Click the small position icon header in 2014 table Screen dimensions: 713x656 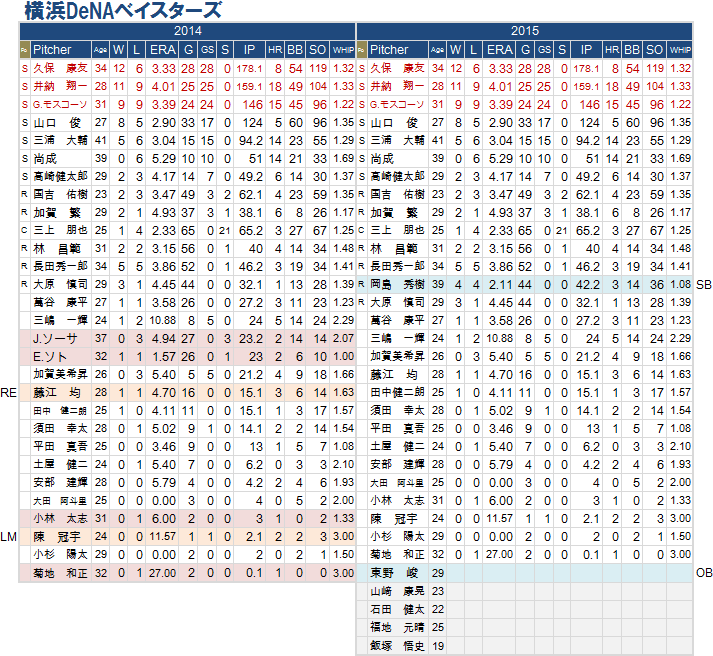pyautogui.click(x=25, y=50)
